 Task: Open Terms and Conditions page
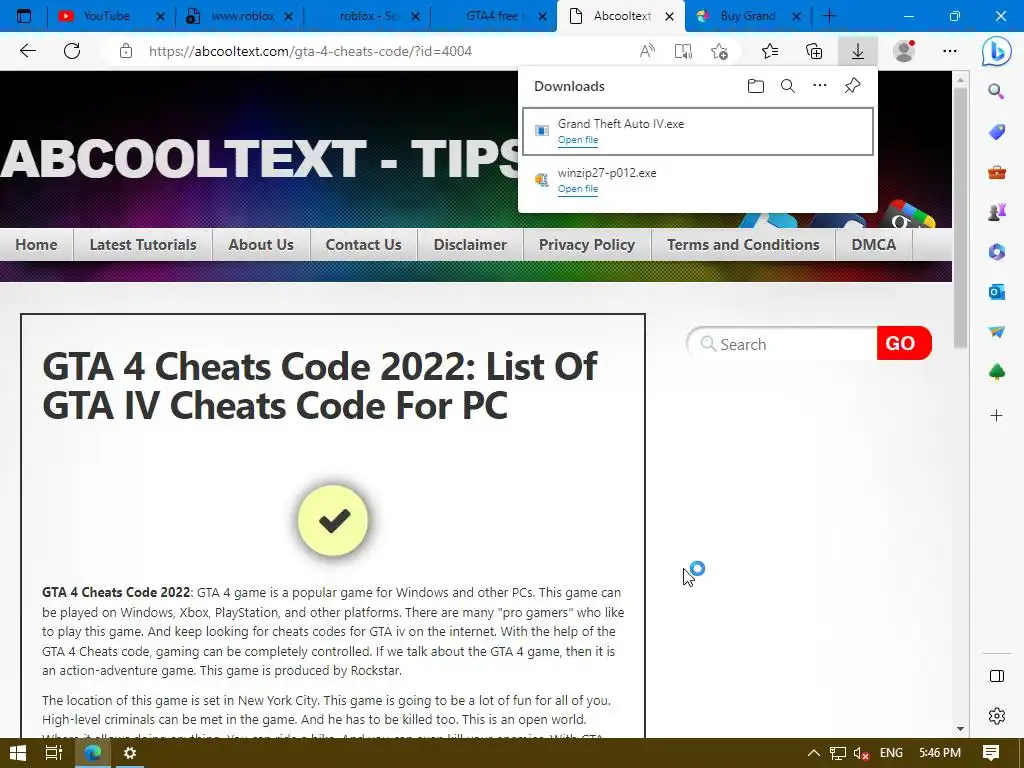(743, 245)
